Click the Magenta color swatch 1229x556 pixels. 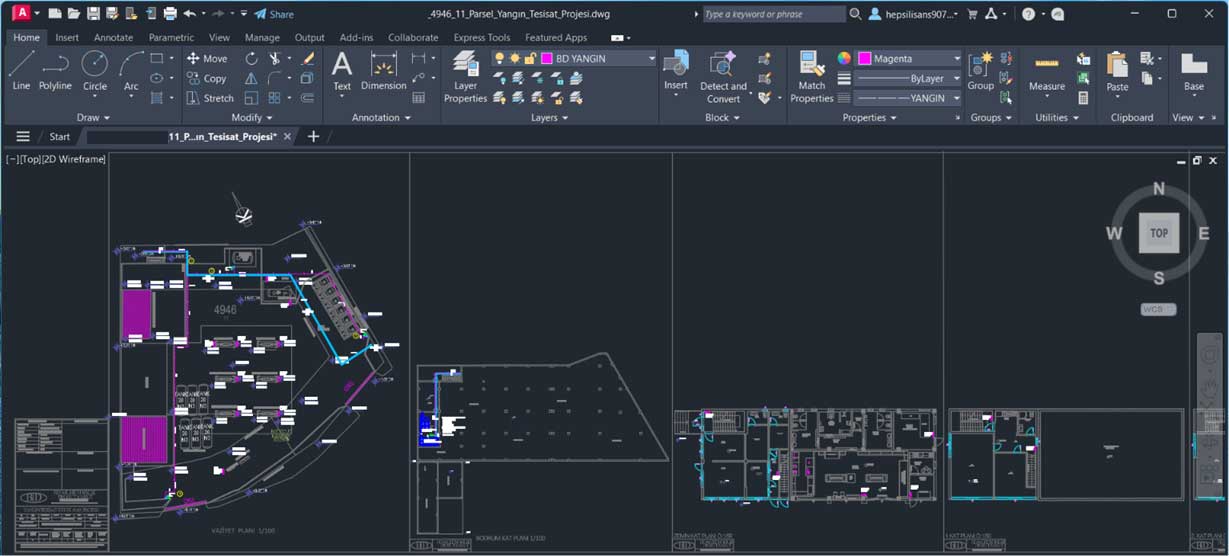point(865,58)
